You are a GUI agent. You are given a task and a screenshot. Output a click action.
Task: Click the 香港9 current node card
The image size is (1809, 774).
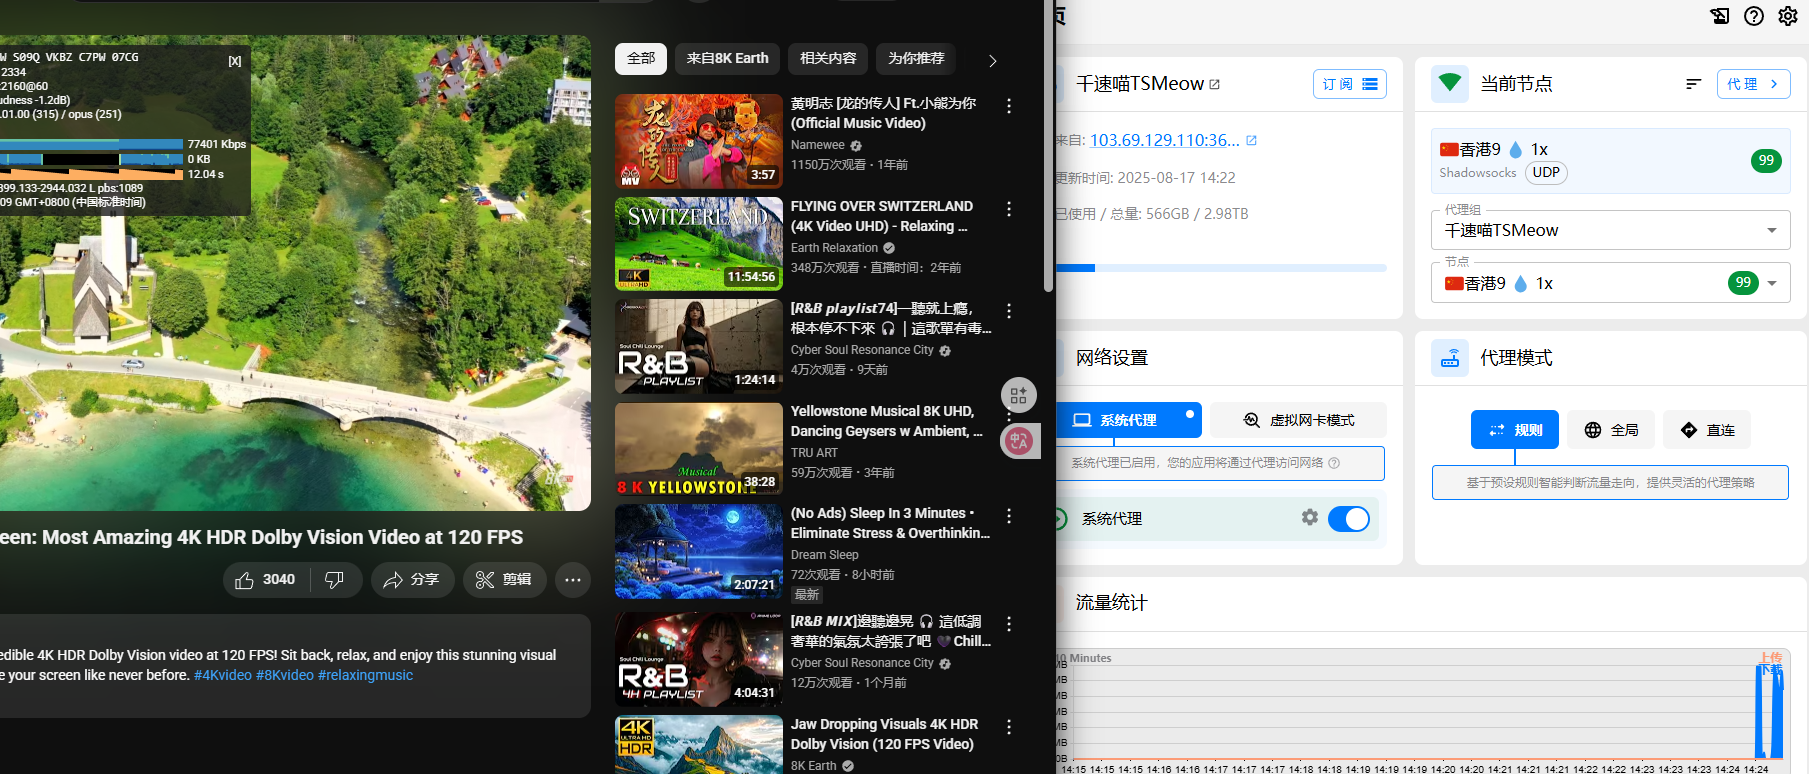click(x=1610, y=161)
